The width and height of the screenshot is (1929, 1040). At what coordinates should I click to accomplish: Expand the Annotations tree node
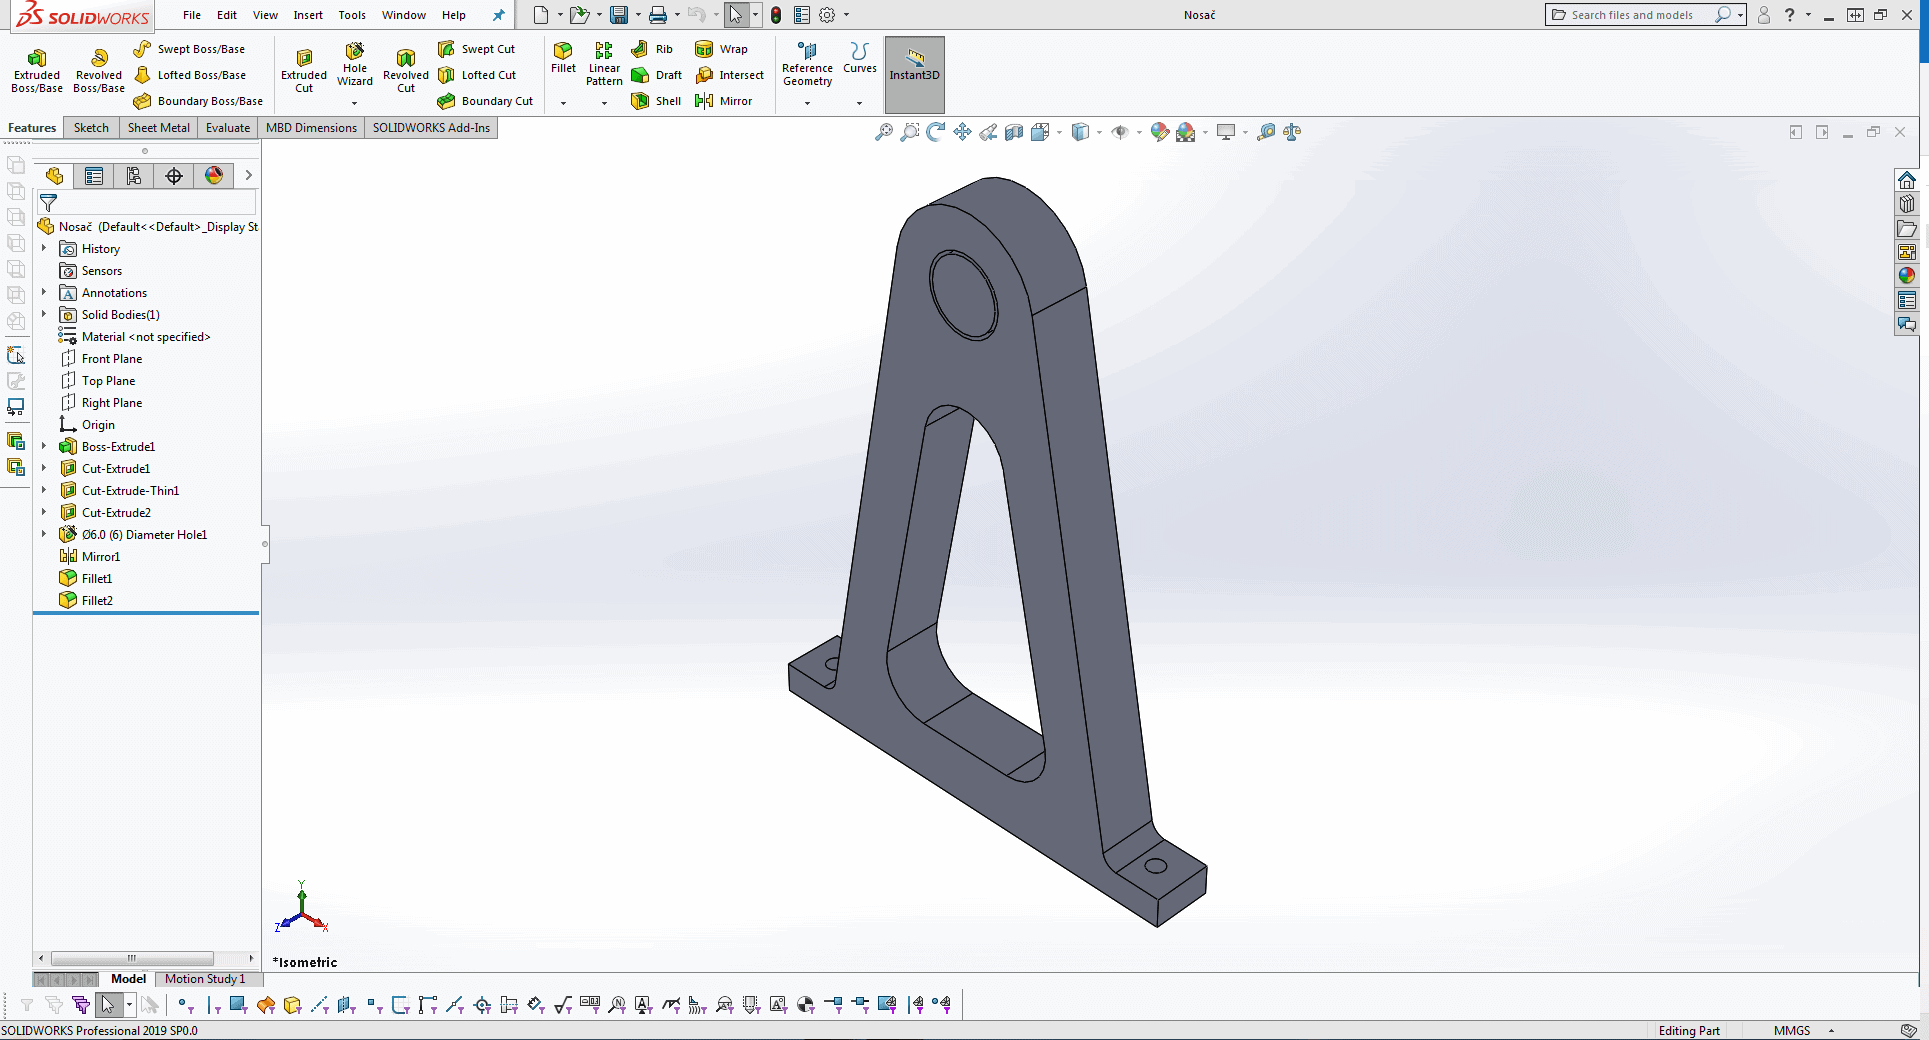click(44, 292)
